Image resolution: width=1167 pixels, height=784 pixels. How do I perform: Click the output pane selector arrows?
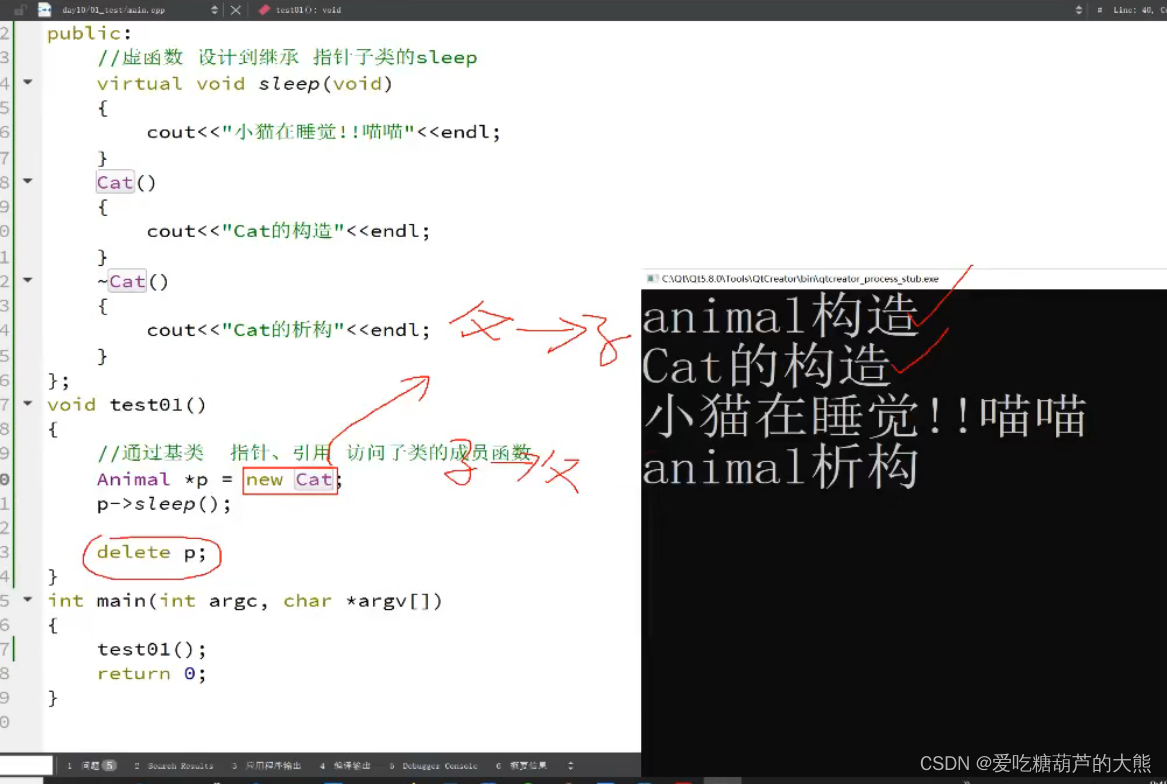[570, 765]
